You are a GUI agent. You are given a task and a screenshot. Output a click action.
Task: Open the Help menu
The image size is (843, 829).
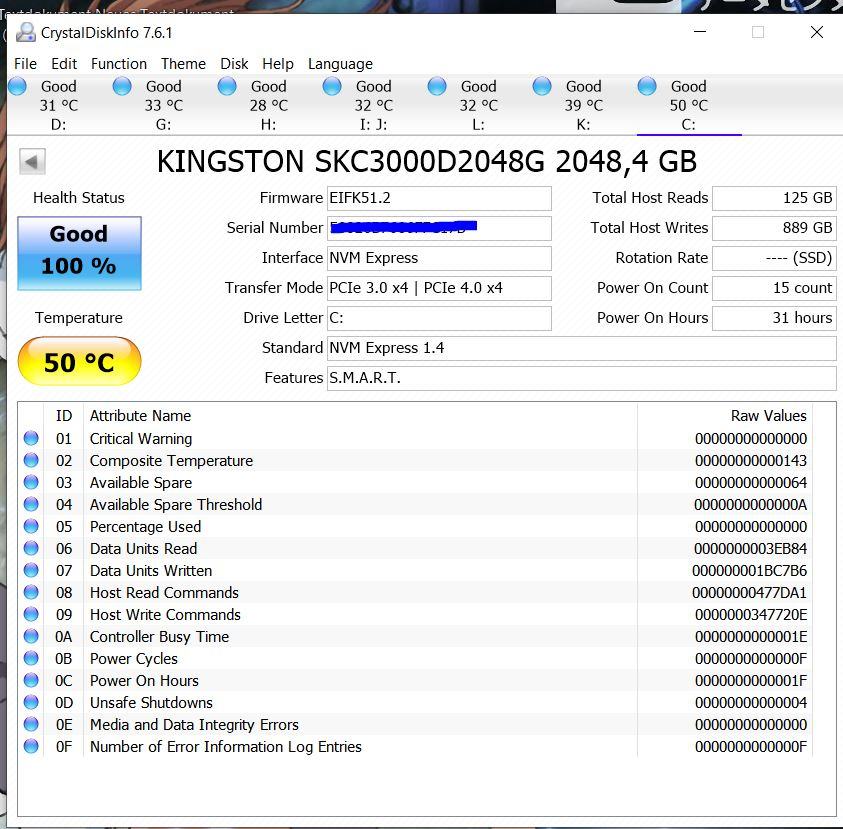tap(278, 63)
